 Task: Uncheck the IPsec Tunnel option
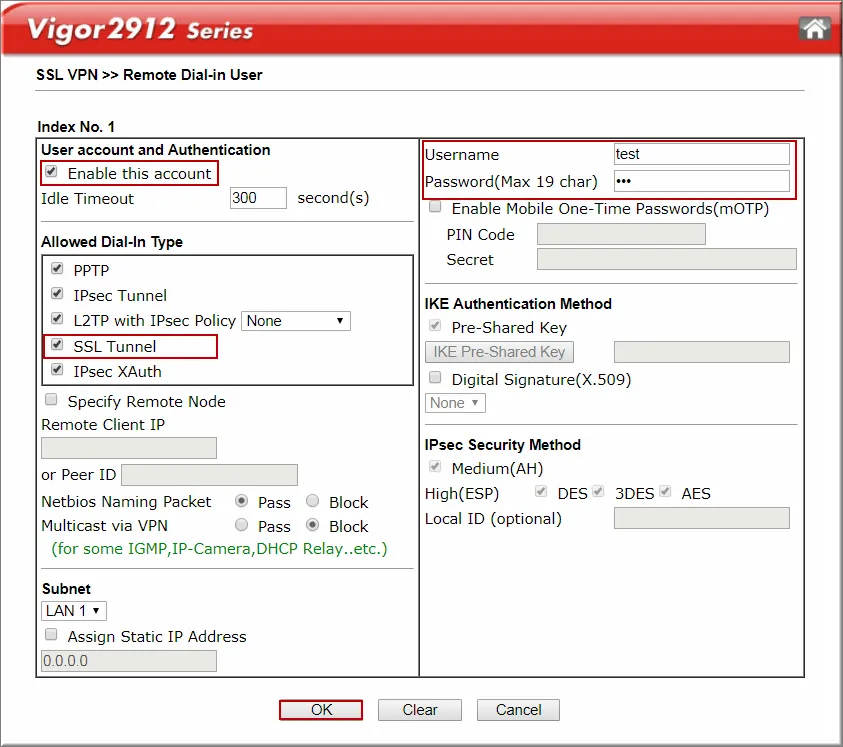coord(56,293)
